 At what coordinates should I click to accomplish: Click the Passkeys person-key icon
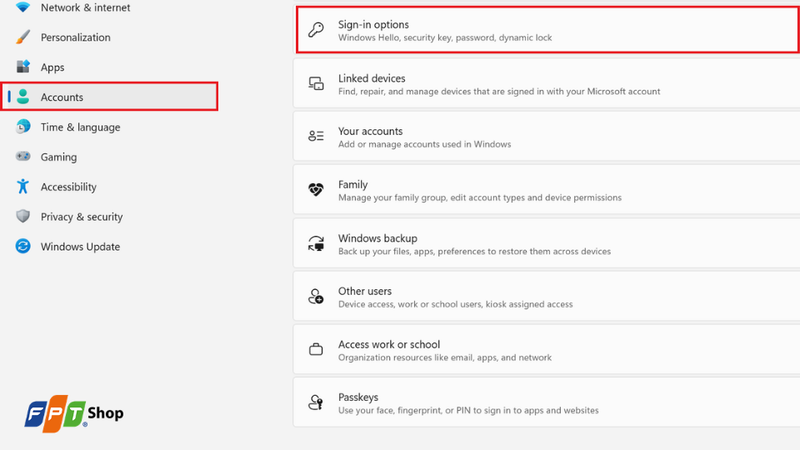click(316, 403)
